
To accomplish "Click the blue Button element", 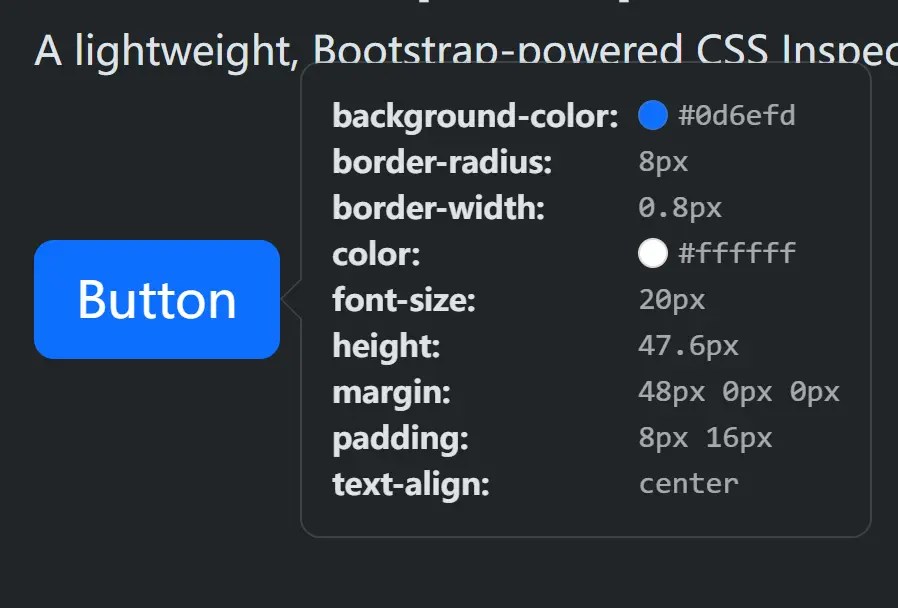I will click(156, 299).
